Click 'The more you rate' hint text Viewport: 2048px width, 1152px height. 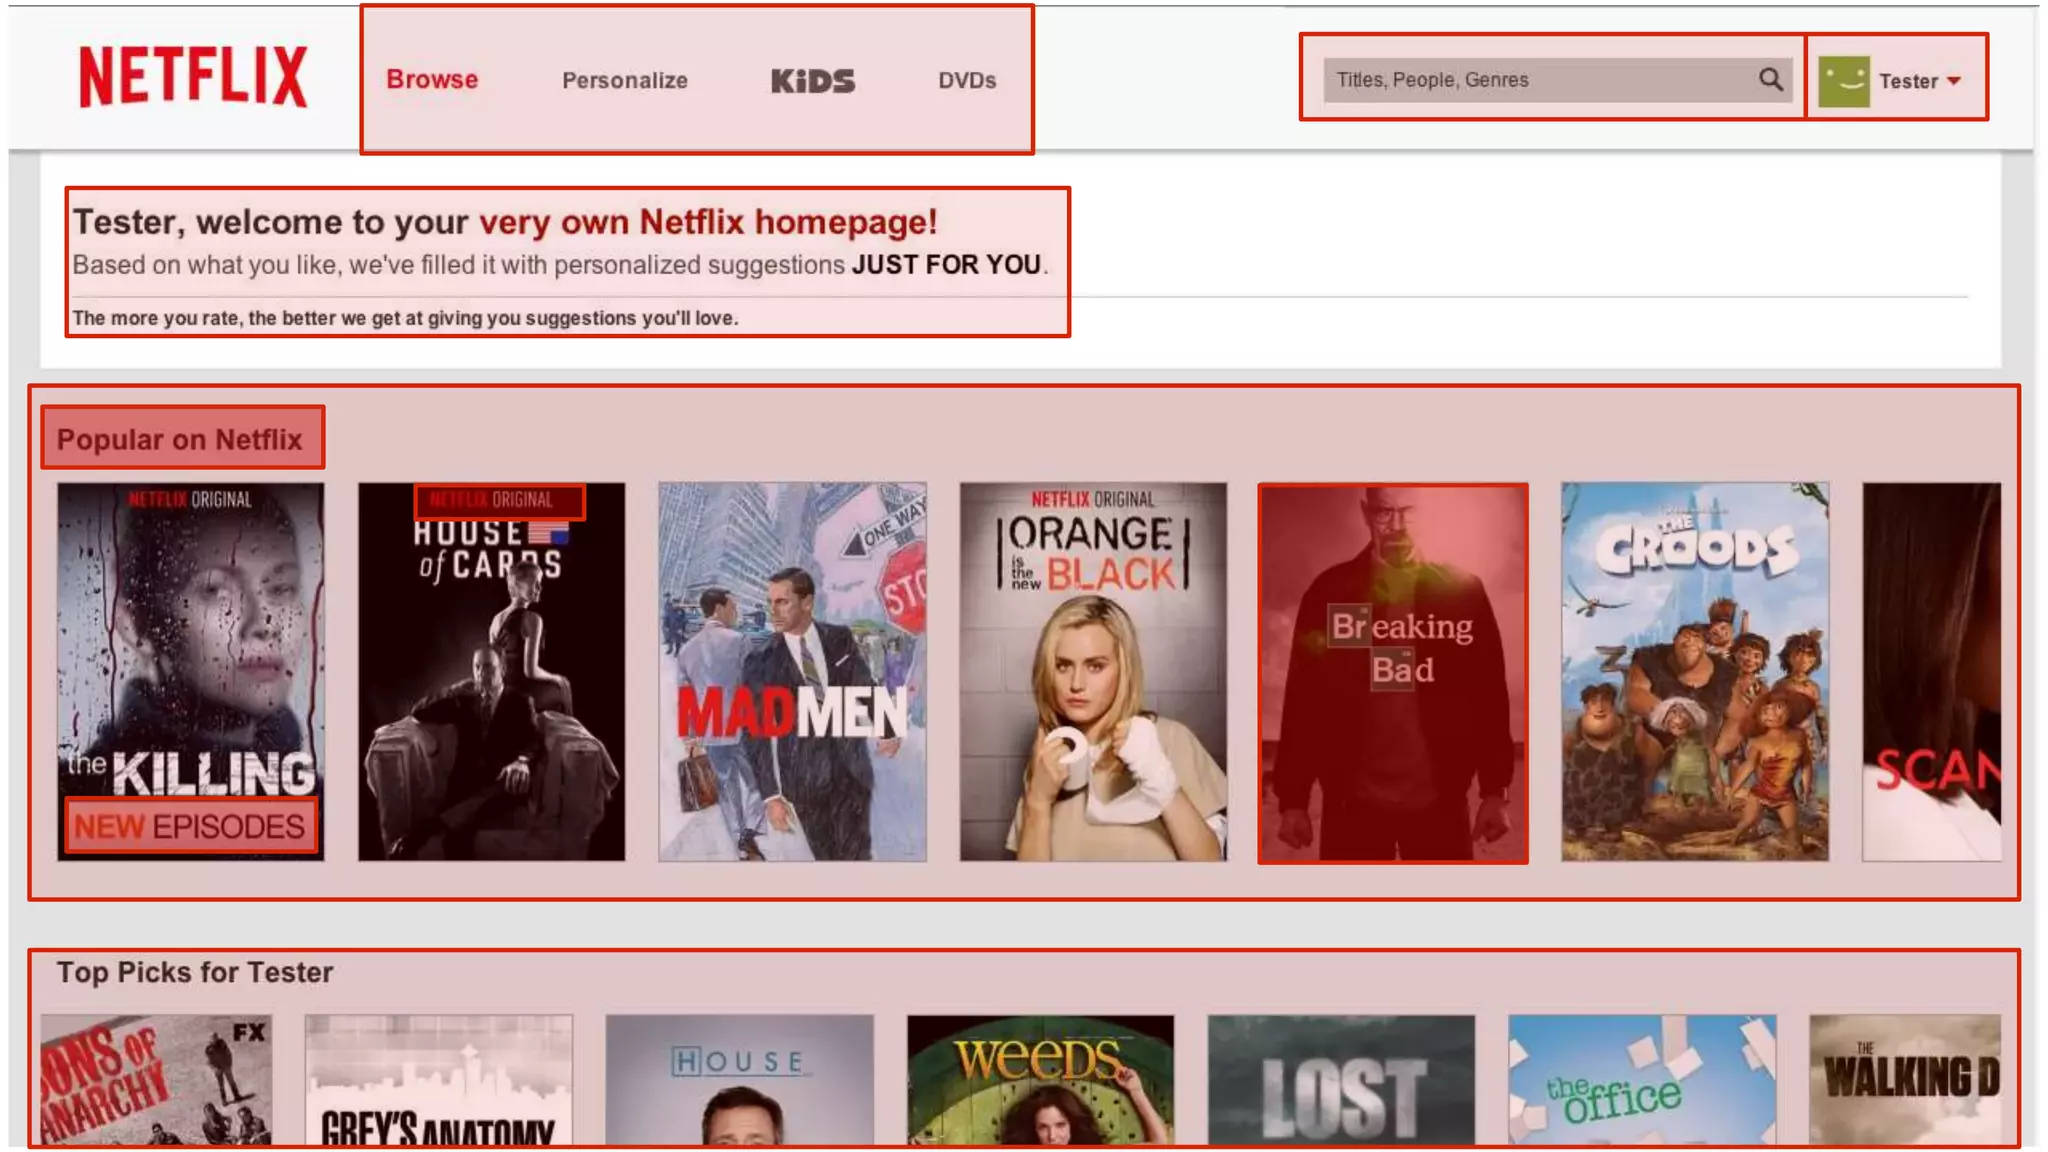405,318
